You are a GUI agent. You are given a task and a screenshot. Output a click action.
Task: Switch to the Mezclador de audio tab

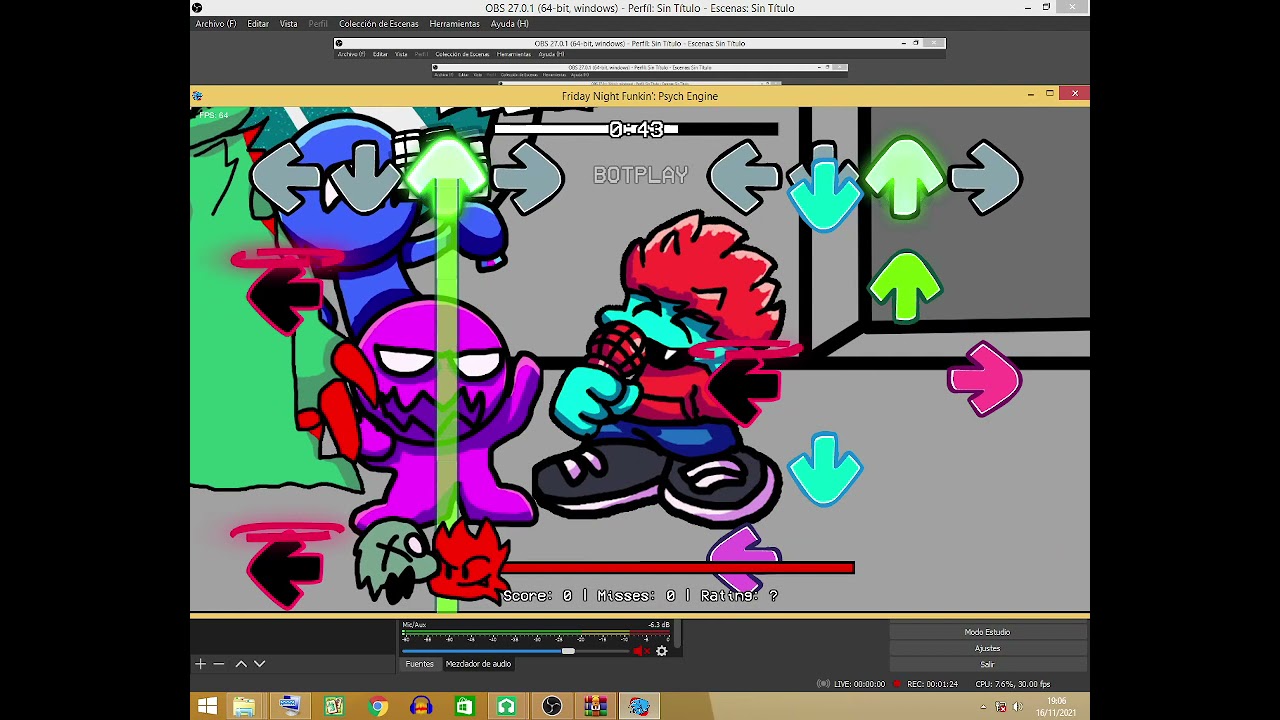[478, 664]
